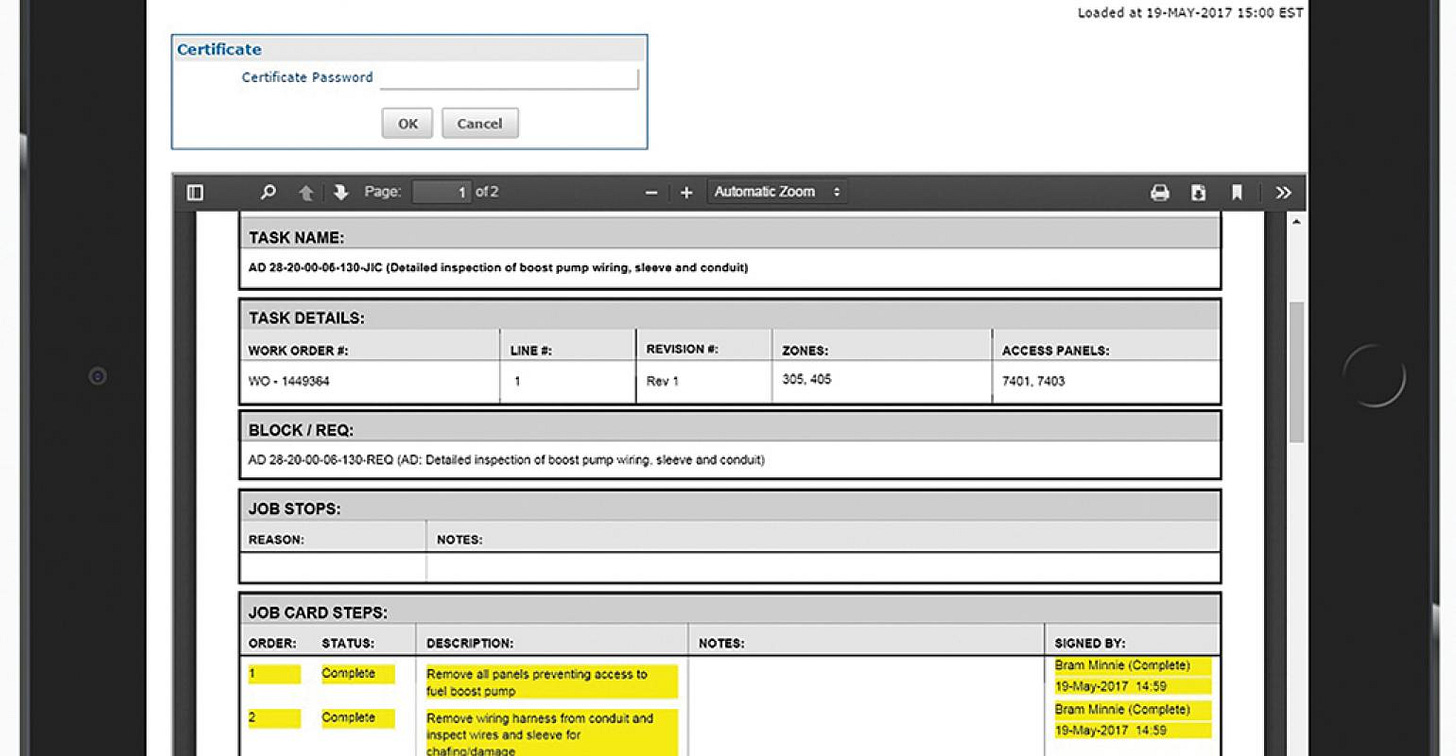
Task: Zoom in with the plus icon
Action: click(686, 193)
